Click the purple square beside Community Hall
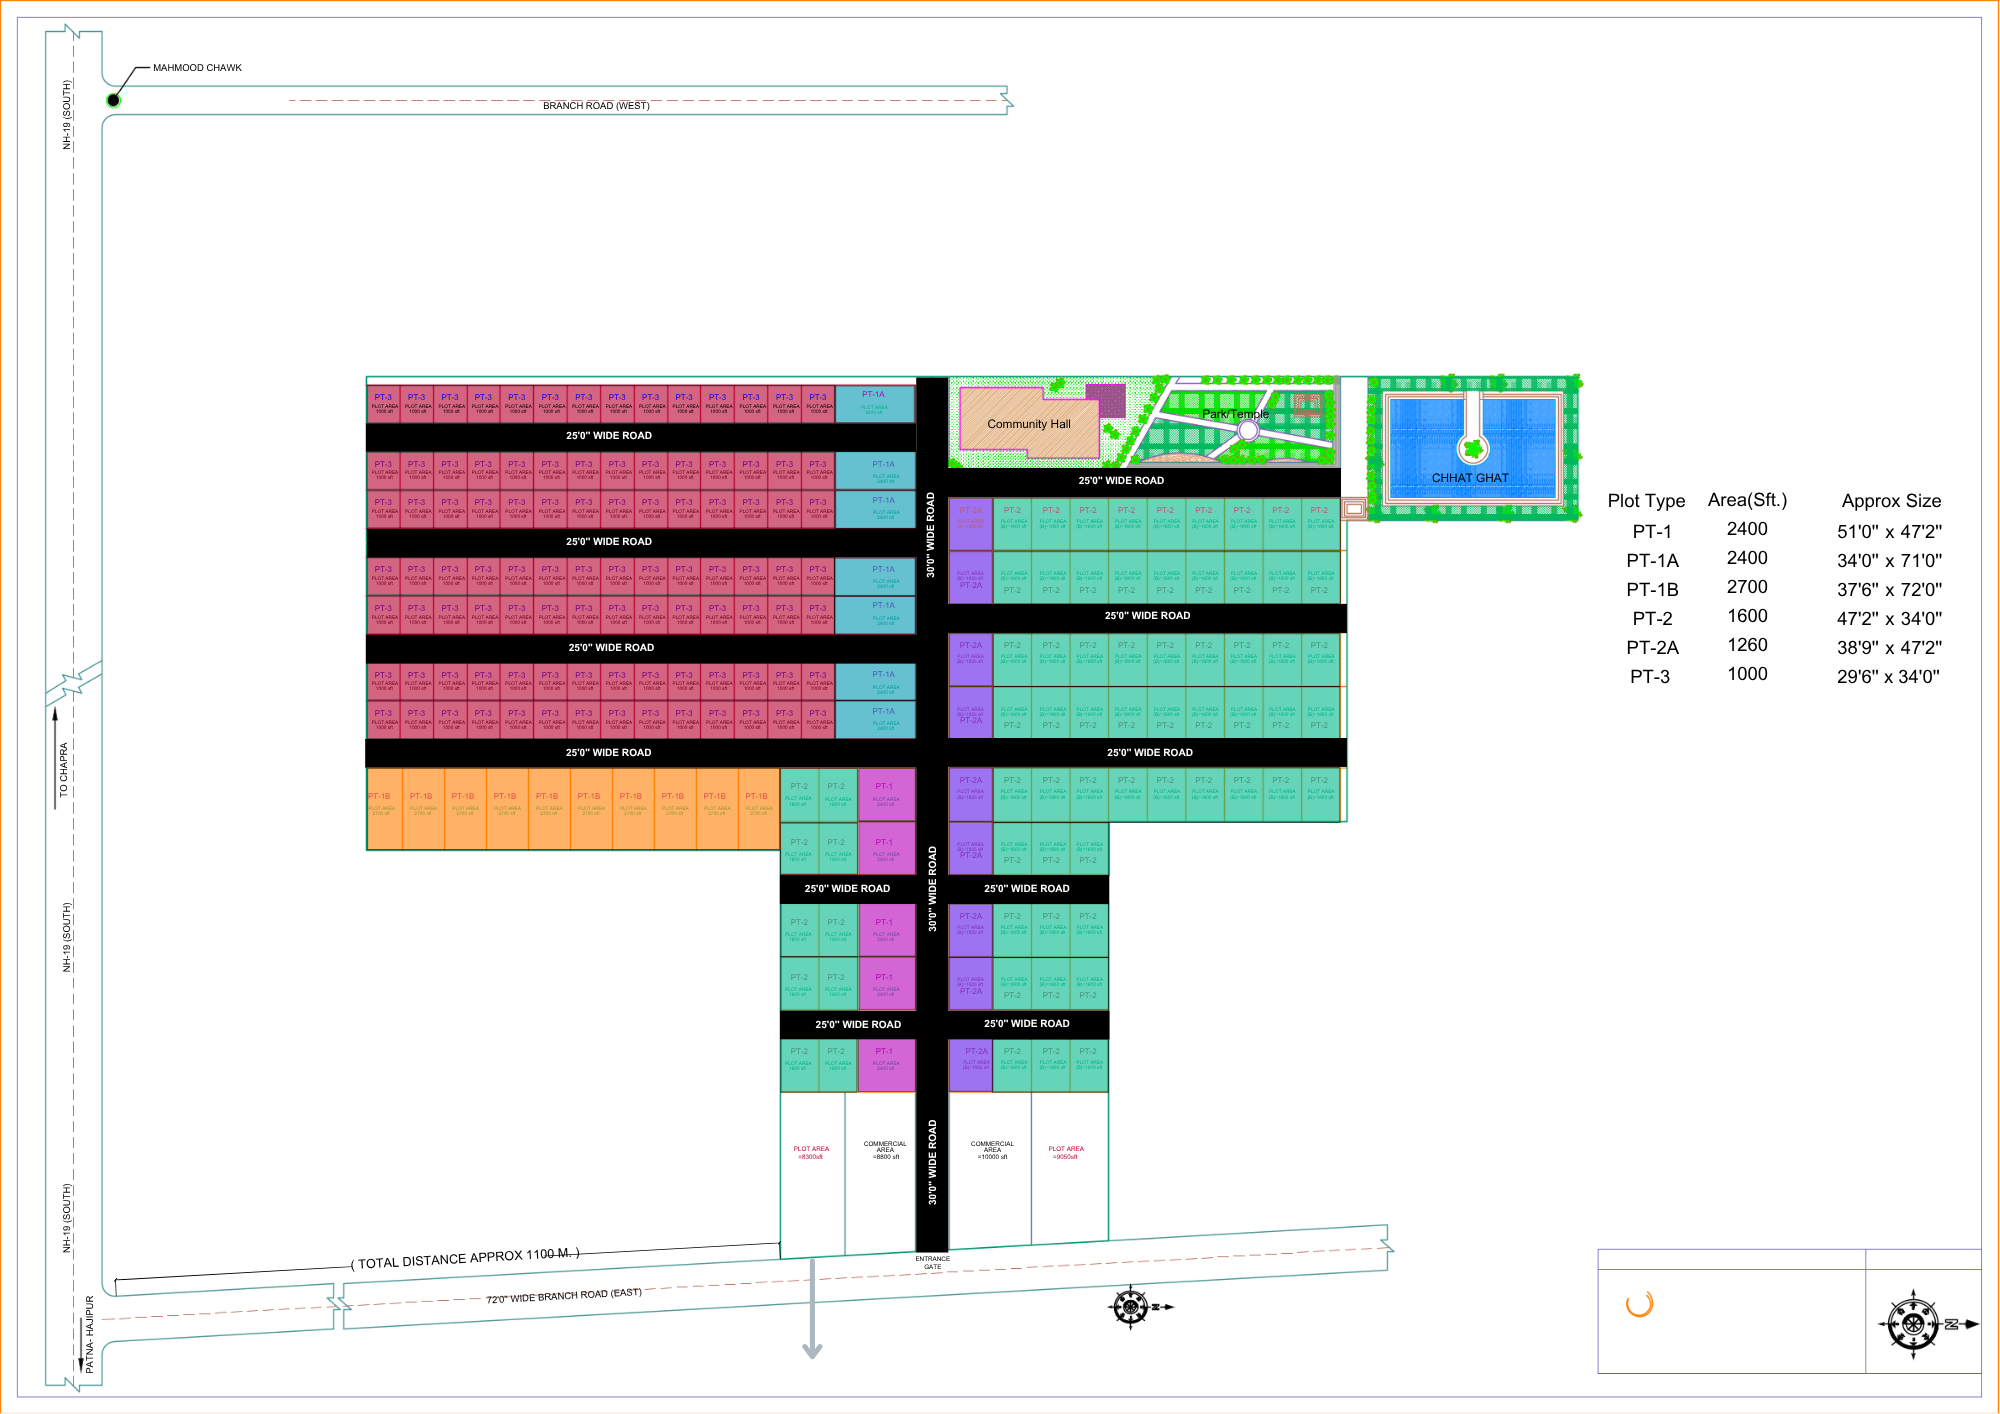The height and width of the screenshot is (1414, 2000). tap(1105, 401)
